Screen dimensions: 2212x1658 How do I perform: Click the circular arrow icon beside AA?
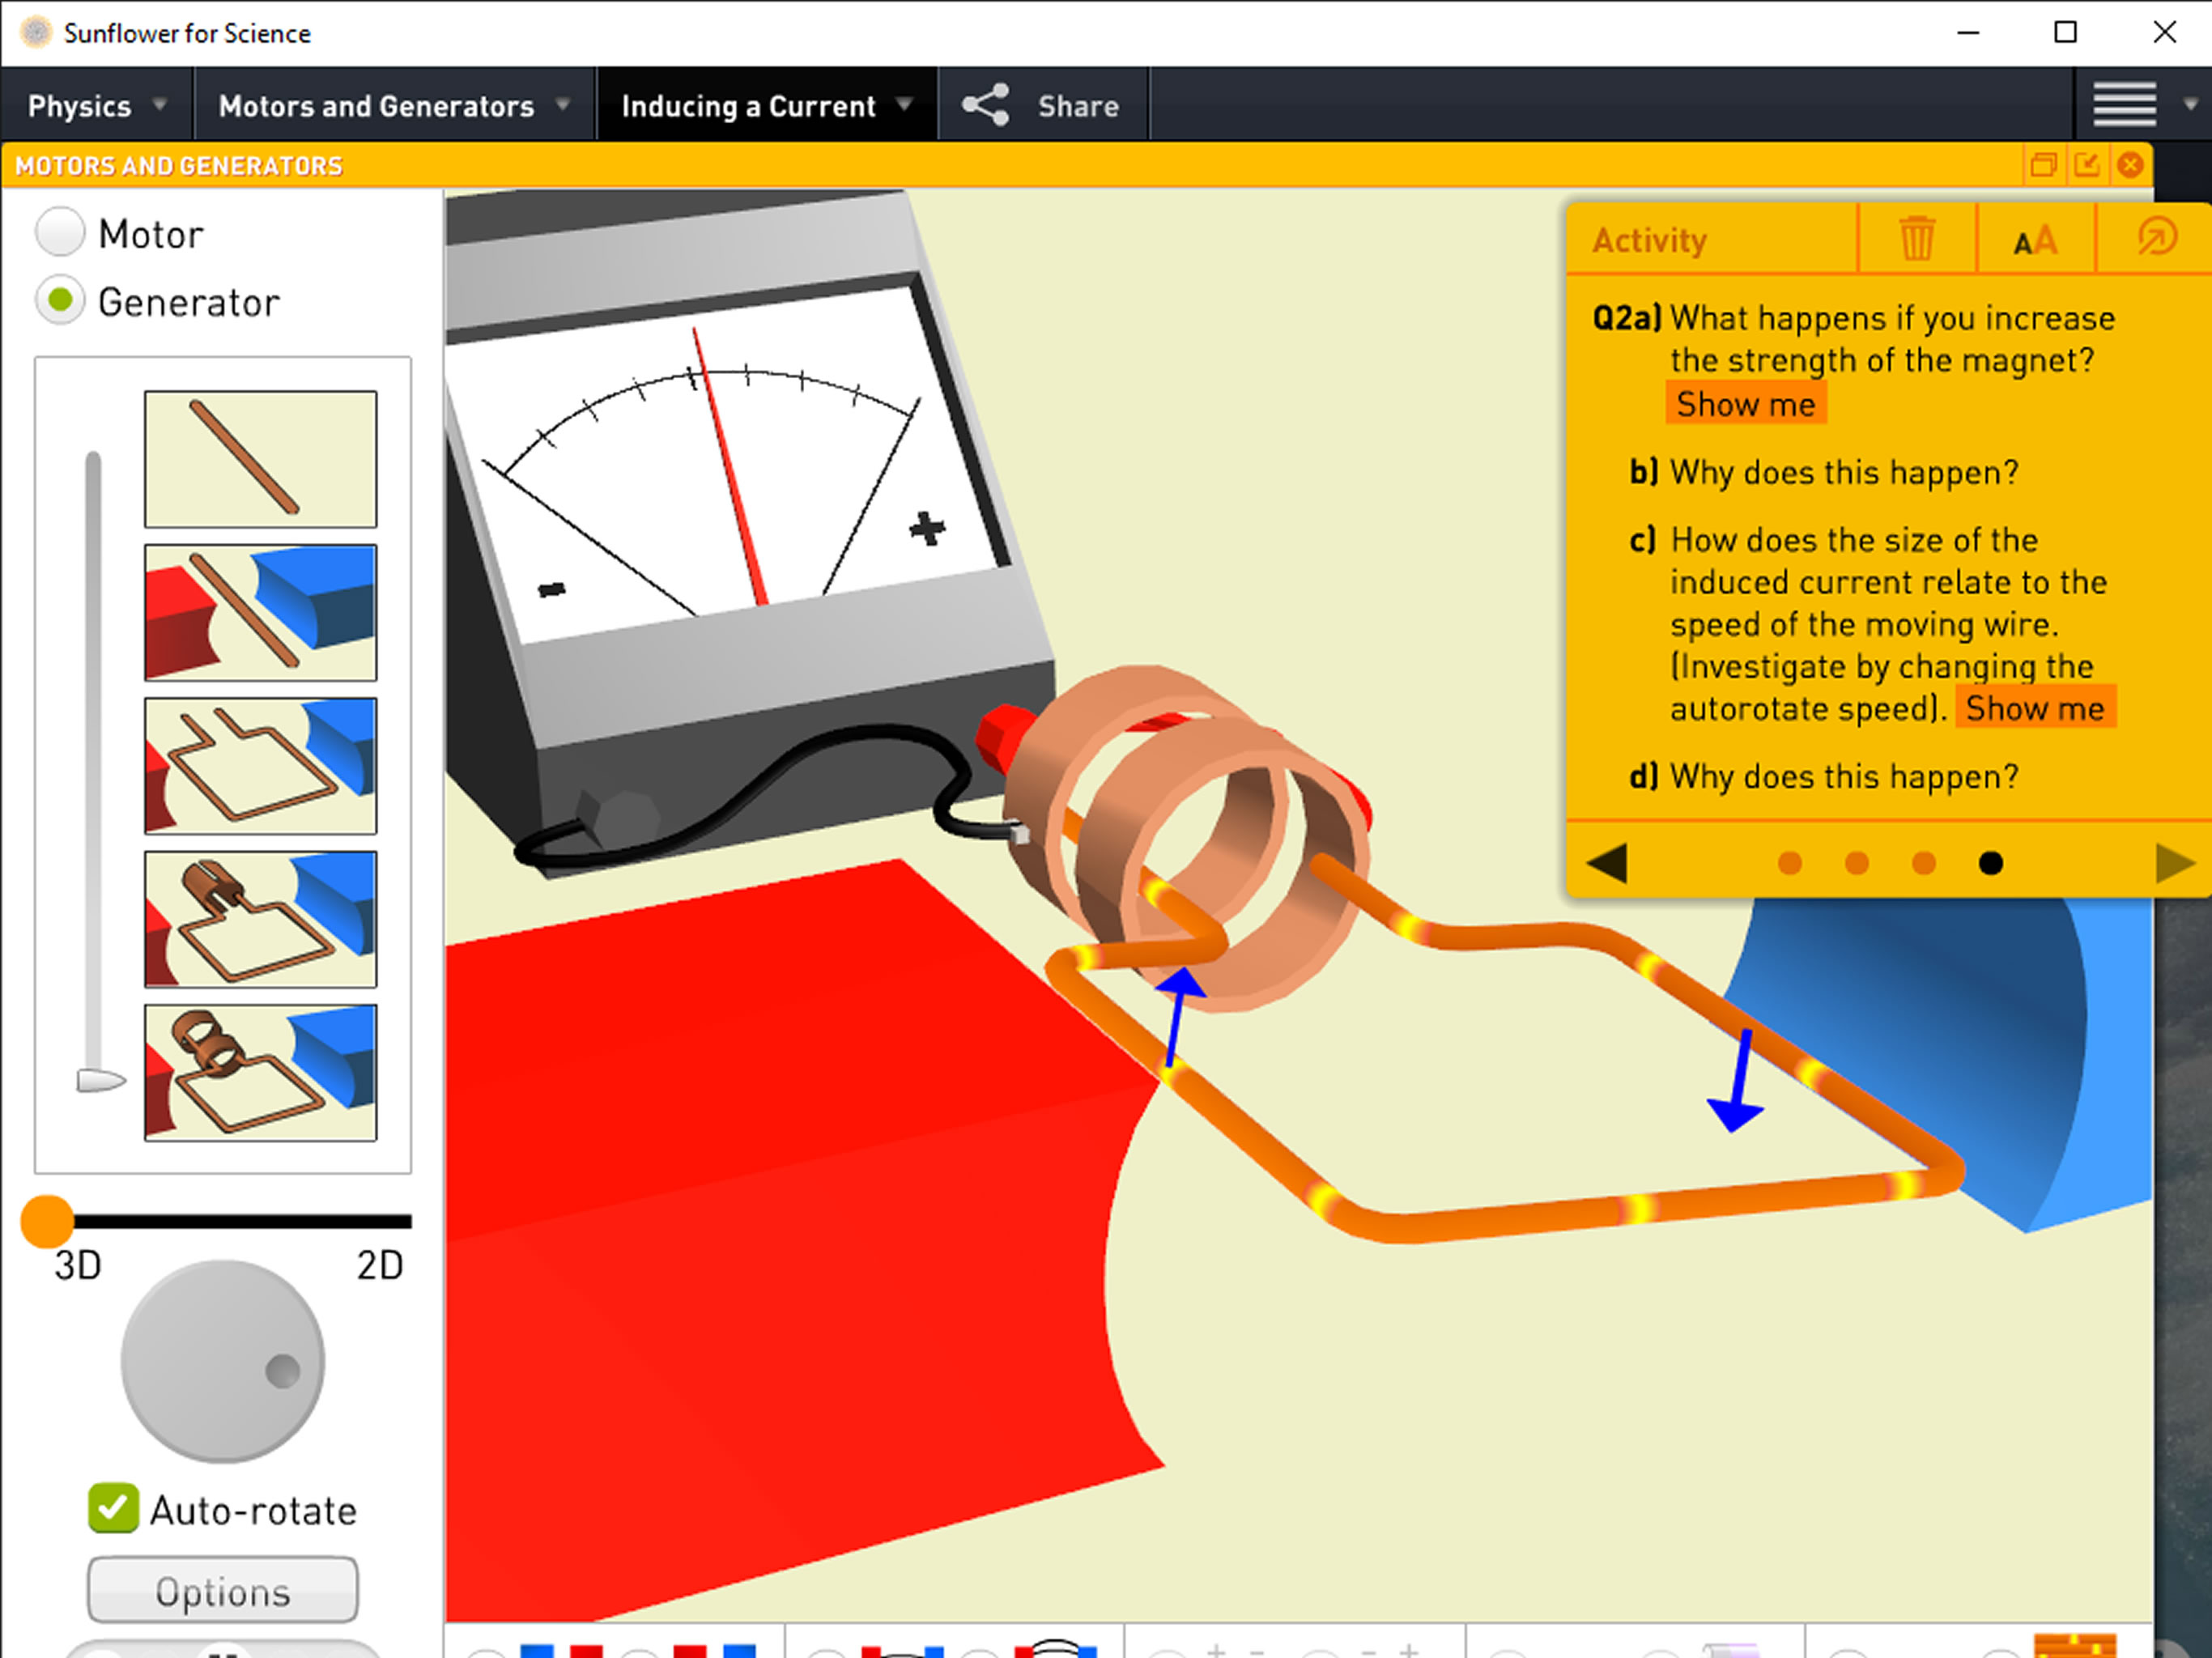point(2156,238)
